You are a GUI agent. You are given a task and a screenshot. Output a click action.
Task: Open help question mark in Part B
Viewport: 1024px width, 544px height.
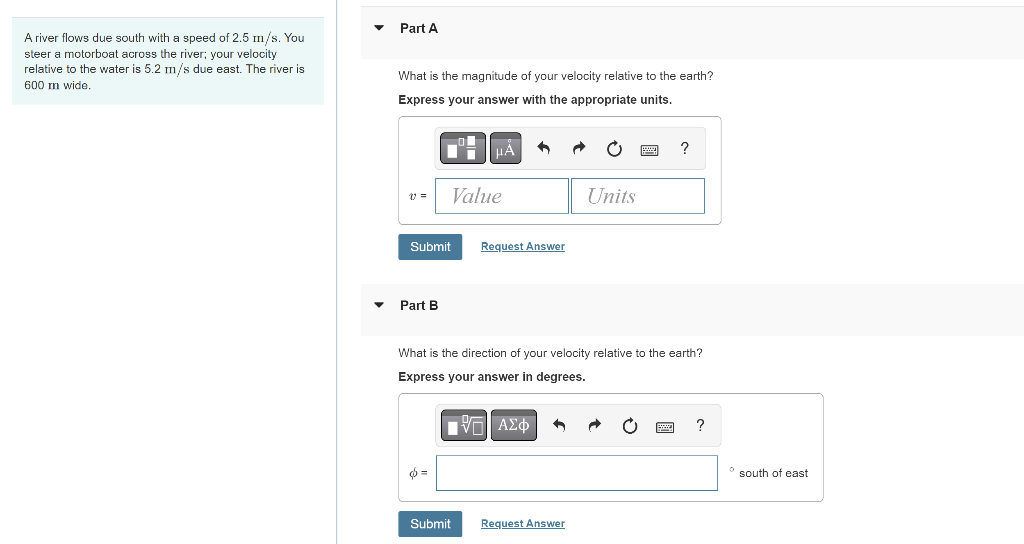click(700, 426)
